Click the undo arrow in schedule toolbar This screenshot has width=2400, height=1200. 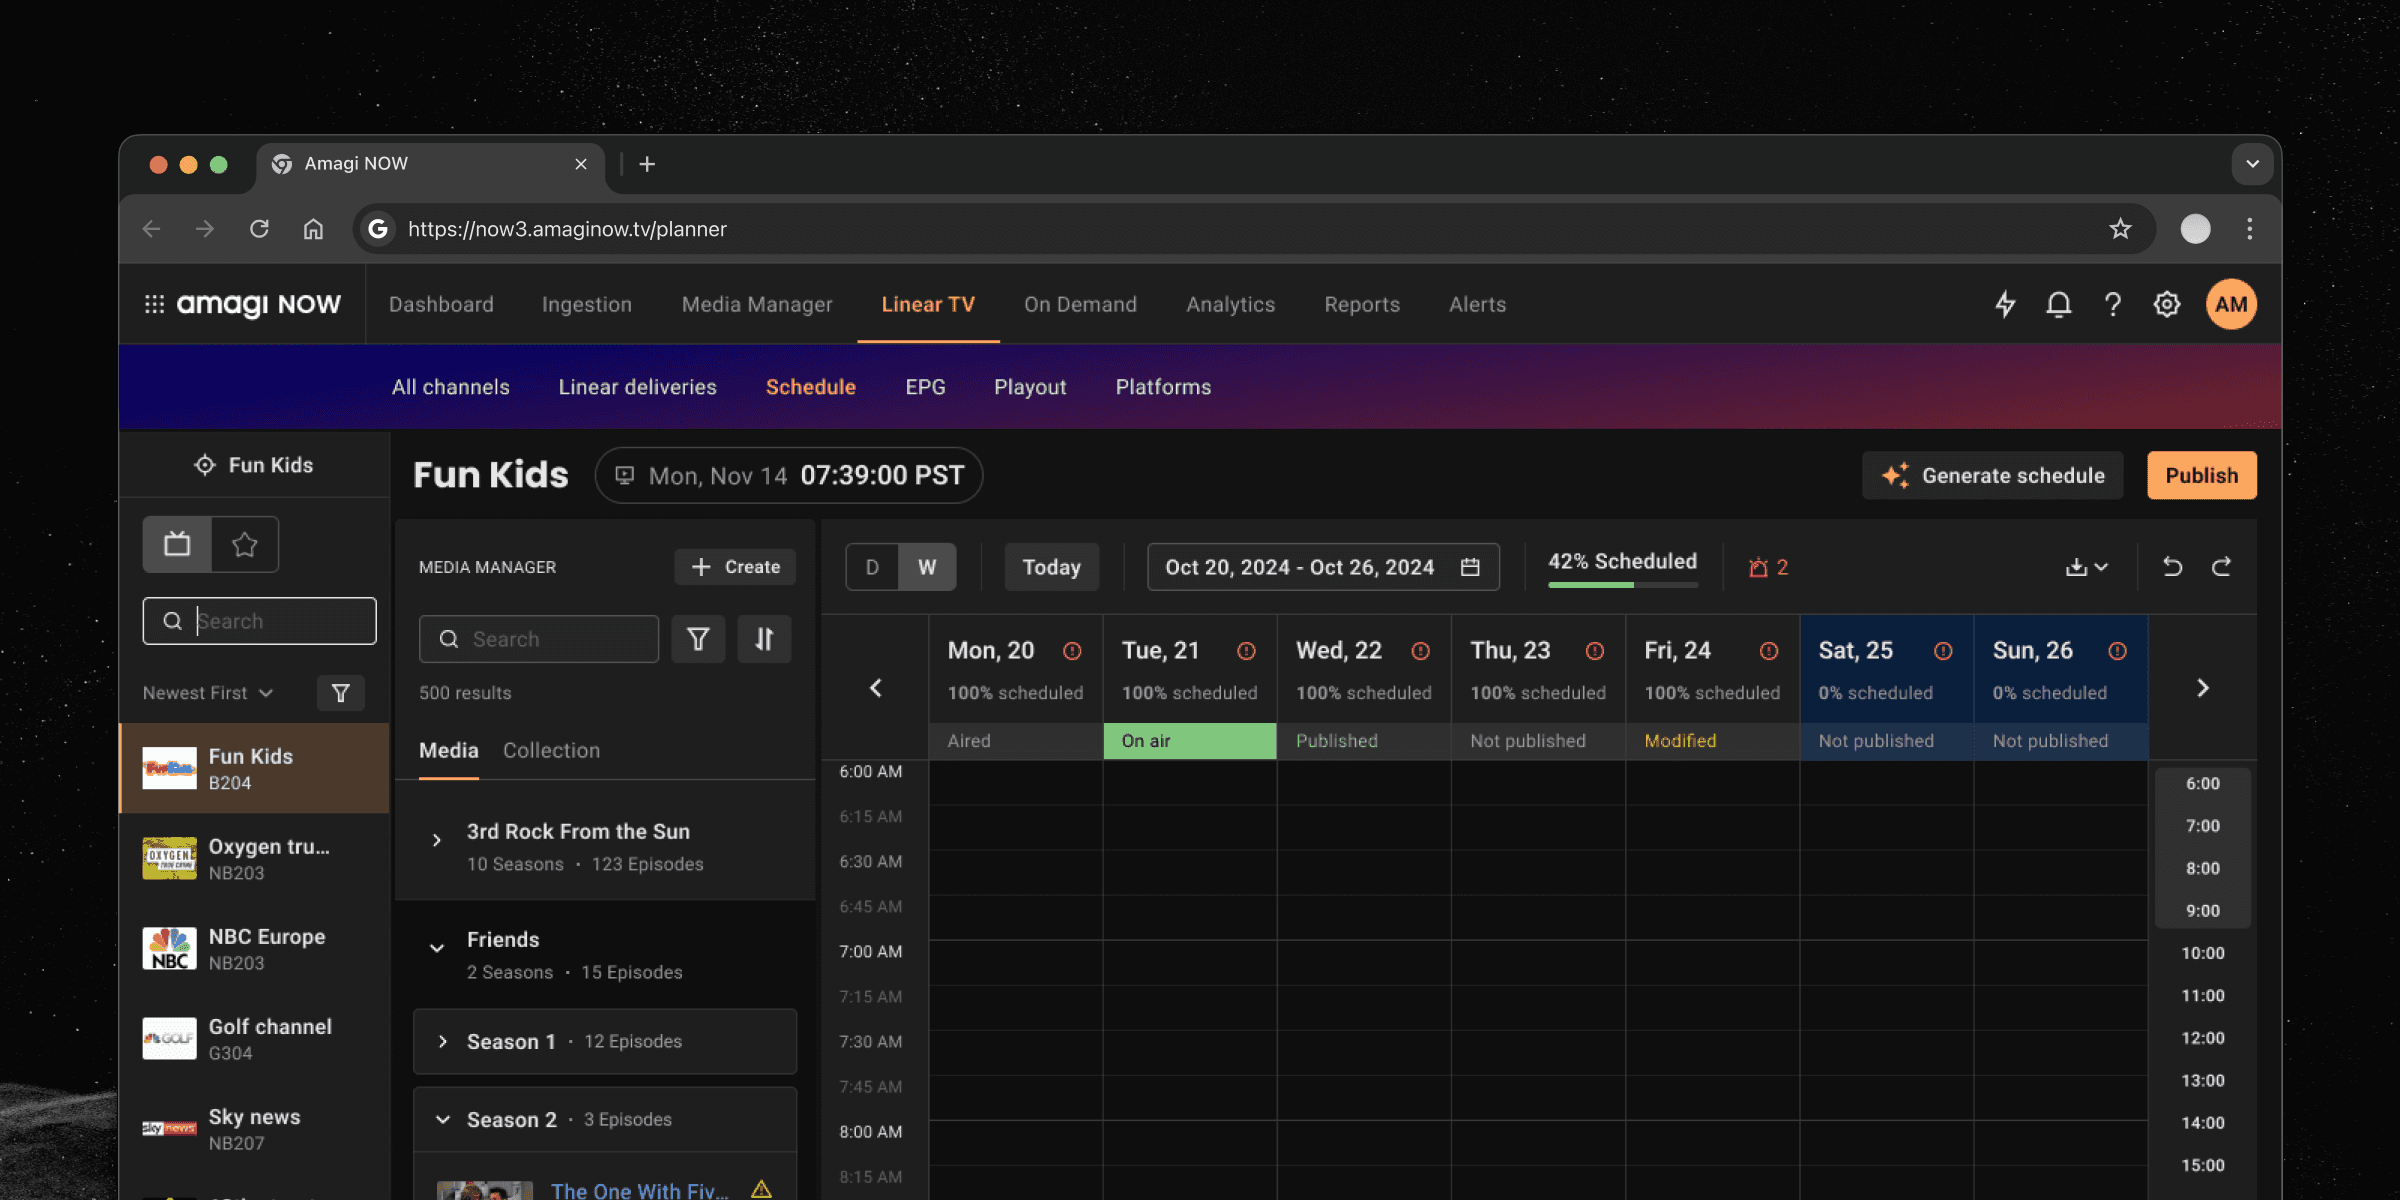(2172, 567)
